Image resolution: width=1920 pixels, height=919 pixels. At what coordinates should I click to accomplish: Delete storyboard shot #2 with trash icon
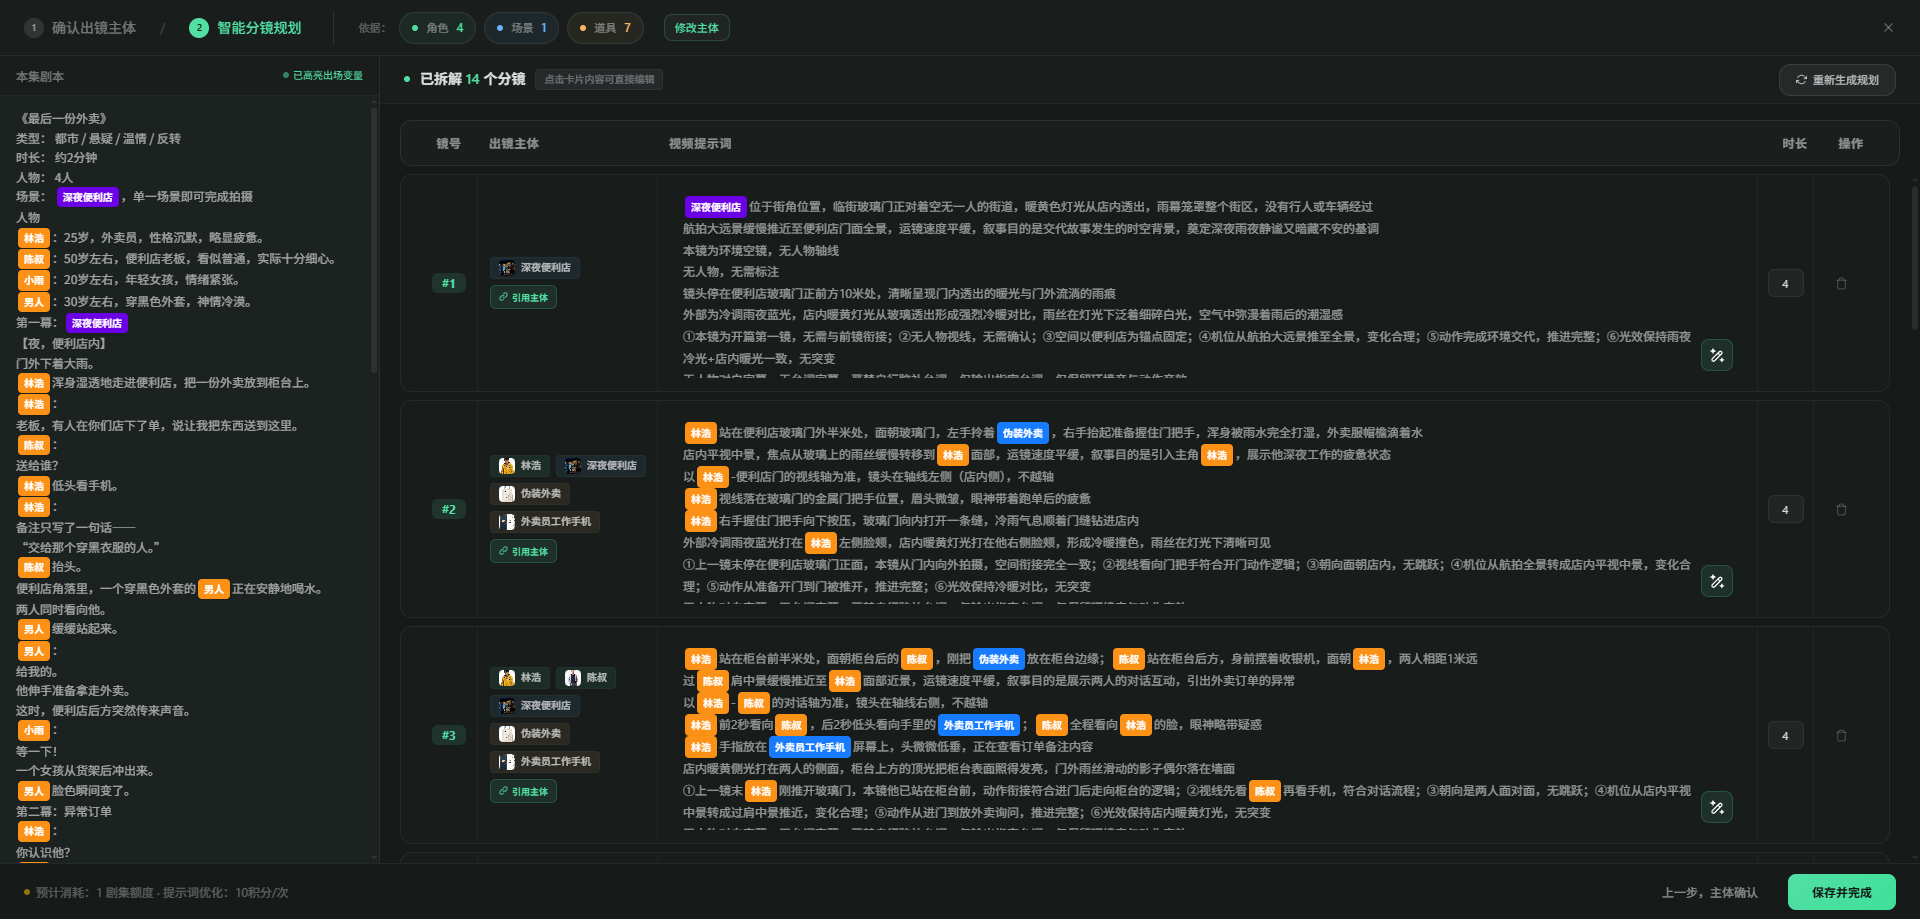click(1841, 510)
